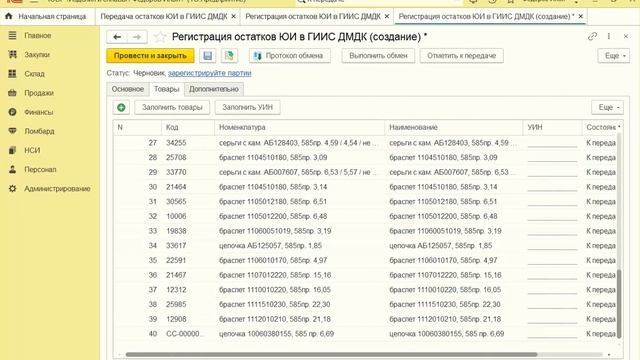Switch to Передача остатков ЮИ в ГИИС ДМДК tab
Image resolution: width=640 pixels, height=360 pixels.
(x=164, y=16)
